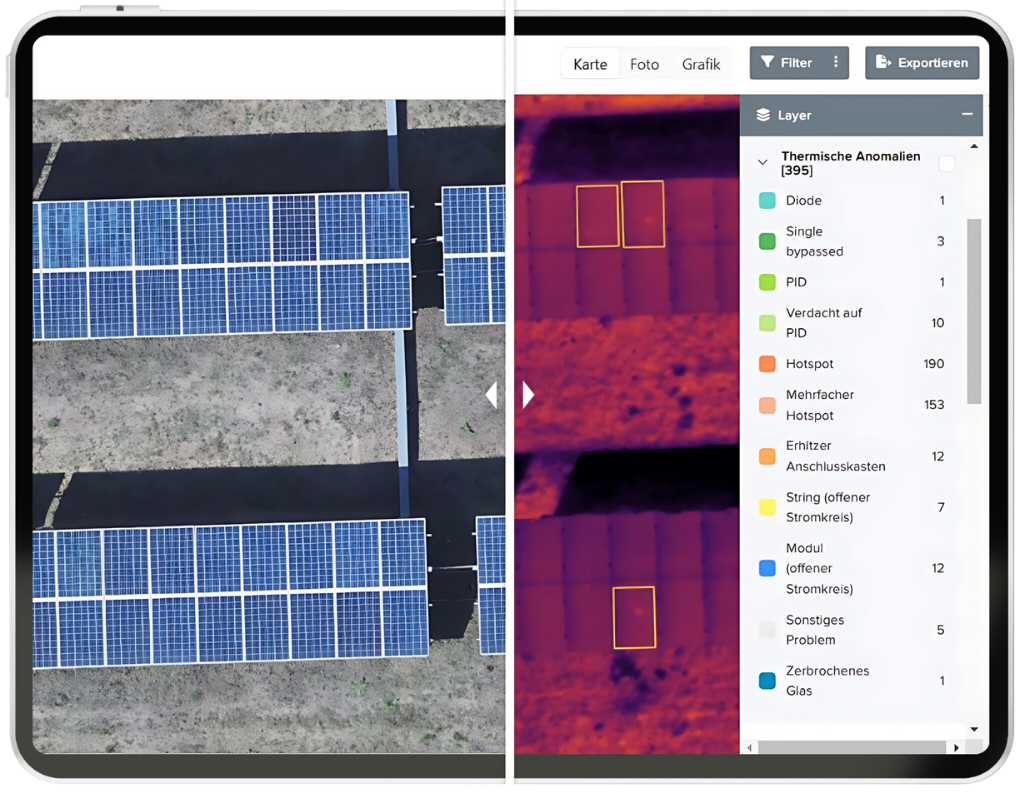Click the layer panel vertical scrollbar

pos(974,310)
